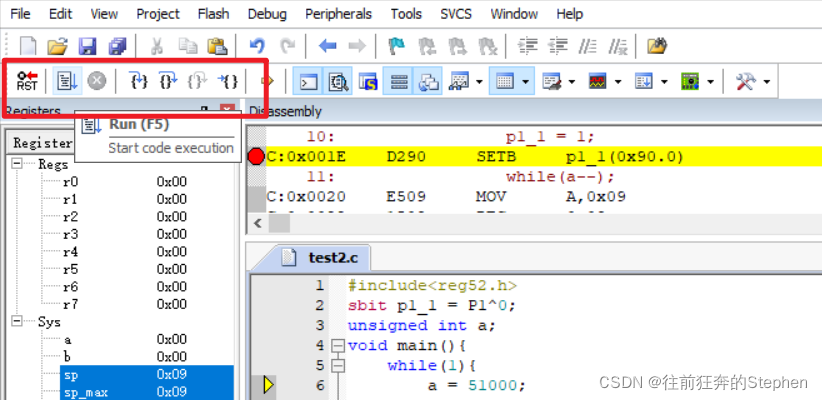The image size is (822, 400).
Task: Open the Watch windows icon
Action: (x=459, y=81)
